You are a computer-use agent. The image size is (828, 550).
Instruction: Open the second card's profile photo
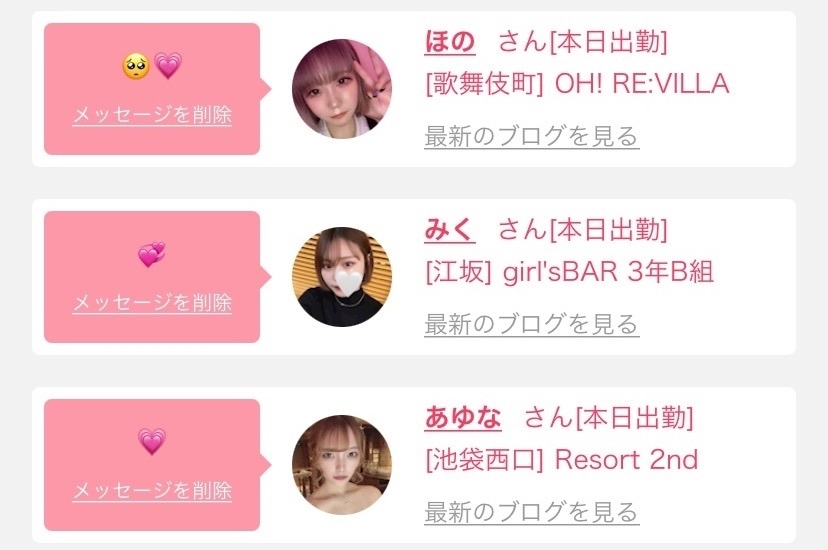pyautogui.click(x=342, y=277)
